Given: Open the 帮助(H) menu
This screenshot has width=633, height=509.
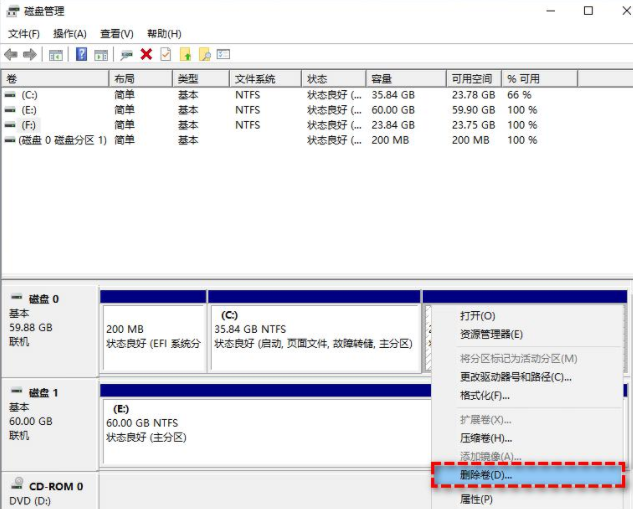Looking at the screenshot, I should [x=164, y=34].
